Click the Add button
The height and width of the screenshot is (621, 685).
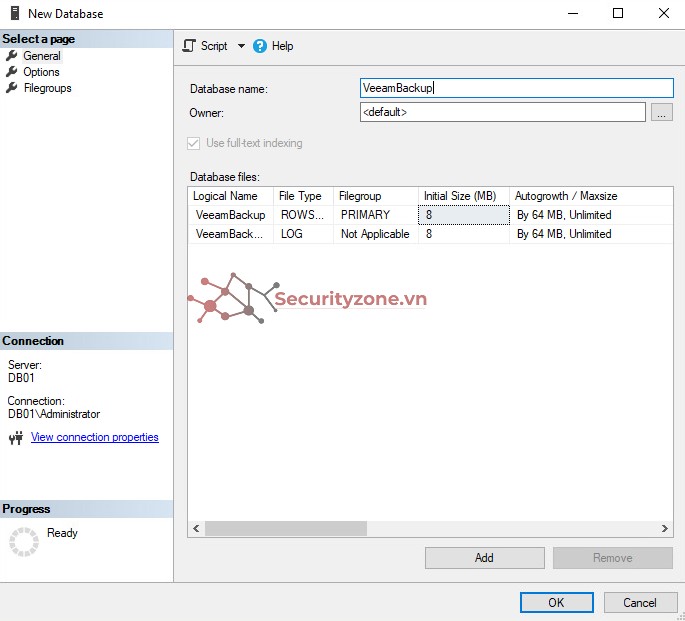tap(484, 558)
